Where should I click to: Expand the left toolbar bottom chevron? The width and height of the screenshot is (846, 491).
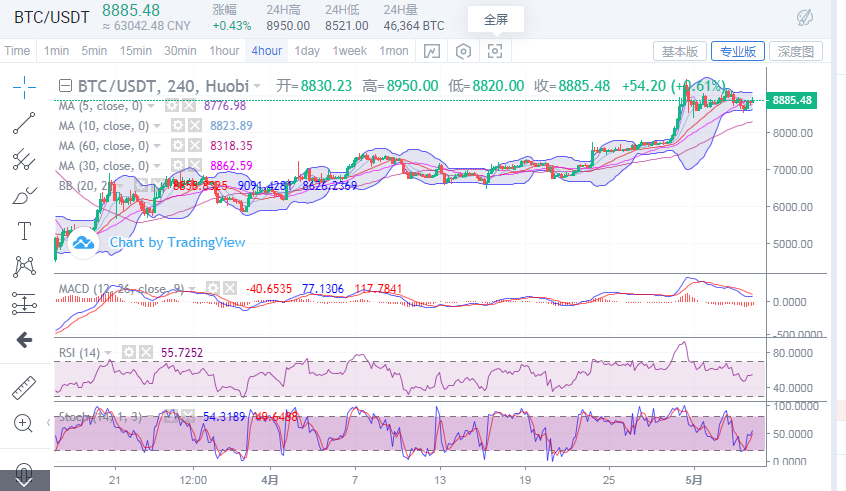(x=24, y=481)
